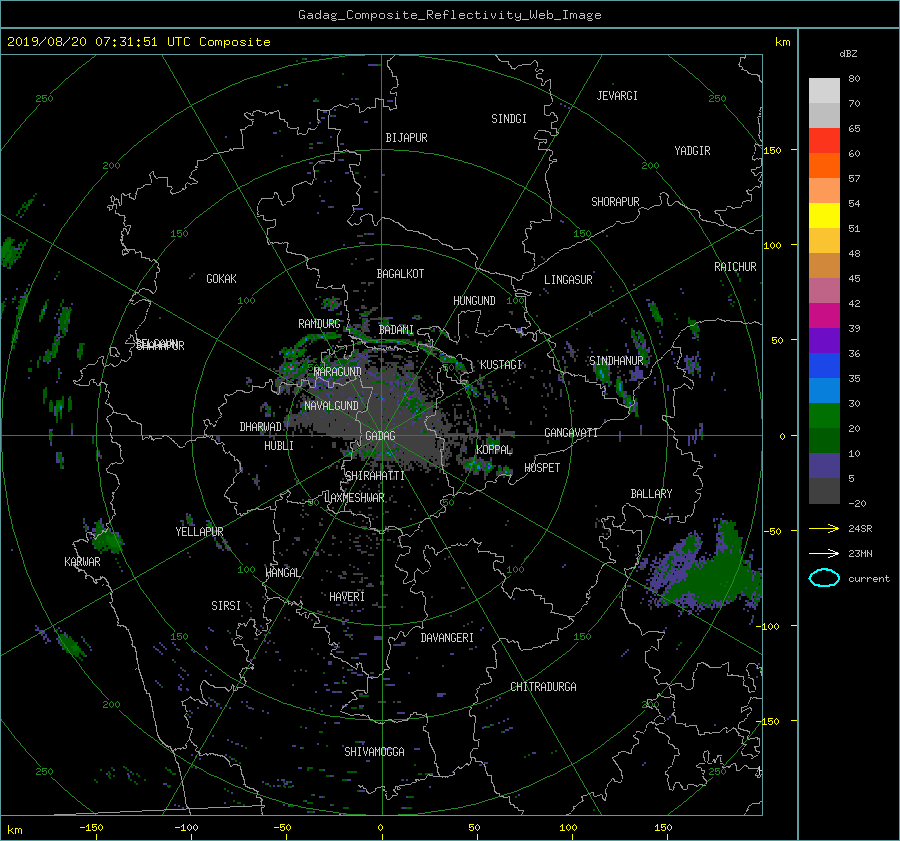Click the white 23MN arrow icon
The image size is (900, 841).
click(824, 553)
